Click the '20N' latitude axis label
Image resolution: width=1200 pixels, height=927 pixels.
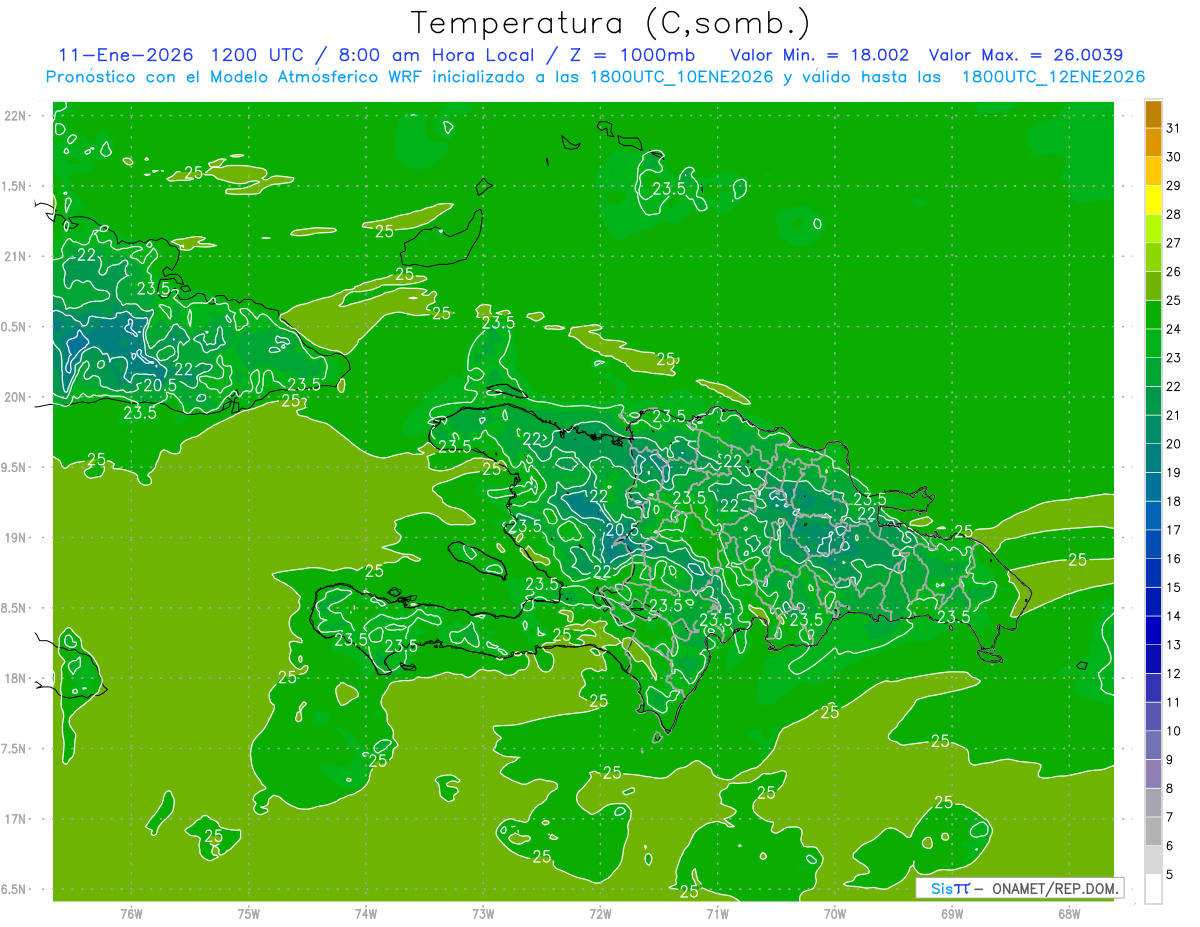click(x=17, y=397)
